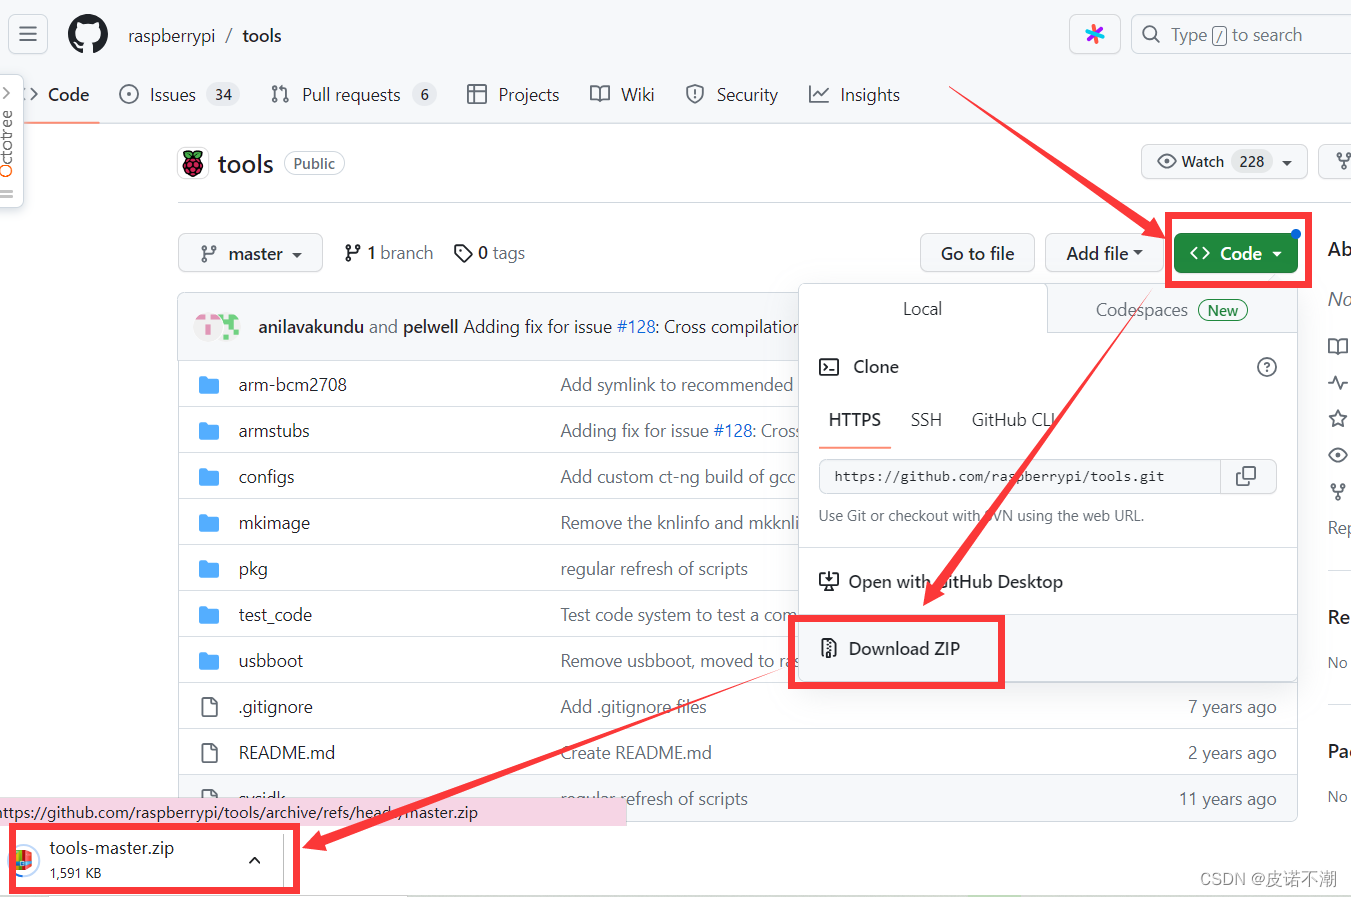Click the search magnifier icon
The width and height of the screenshot is (1351, 897).
(1151, 34)
